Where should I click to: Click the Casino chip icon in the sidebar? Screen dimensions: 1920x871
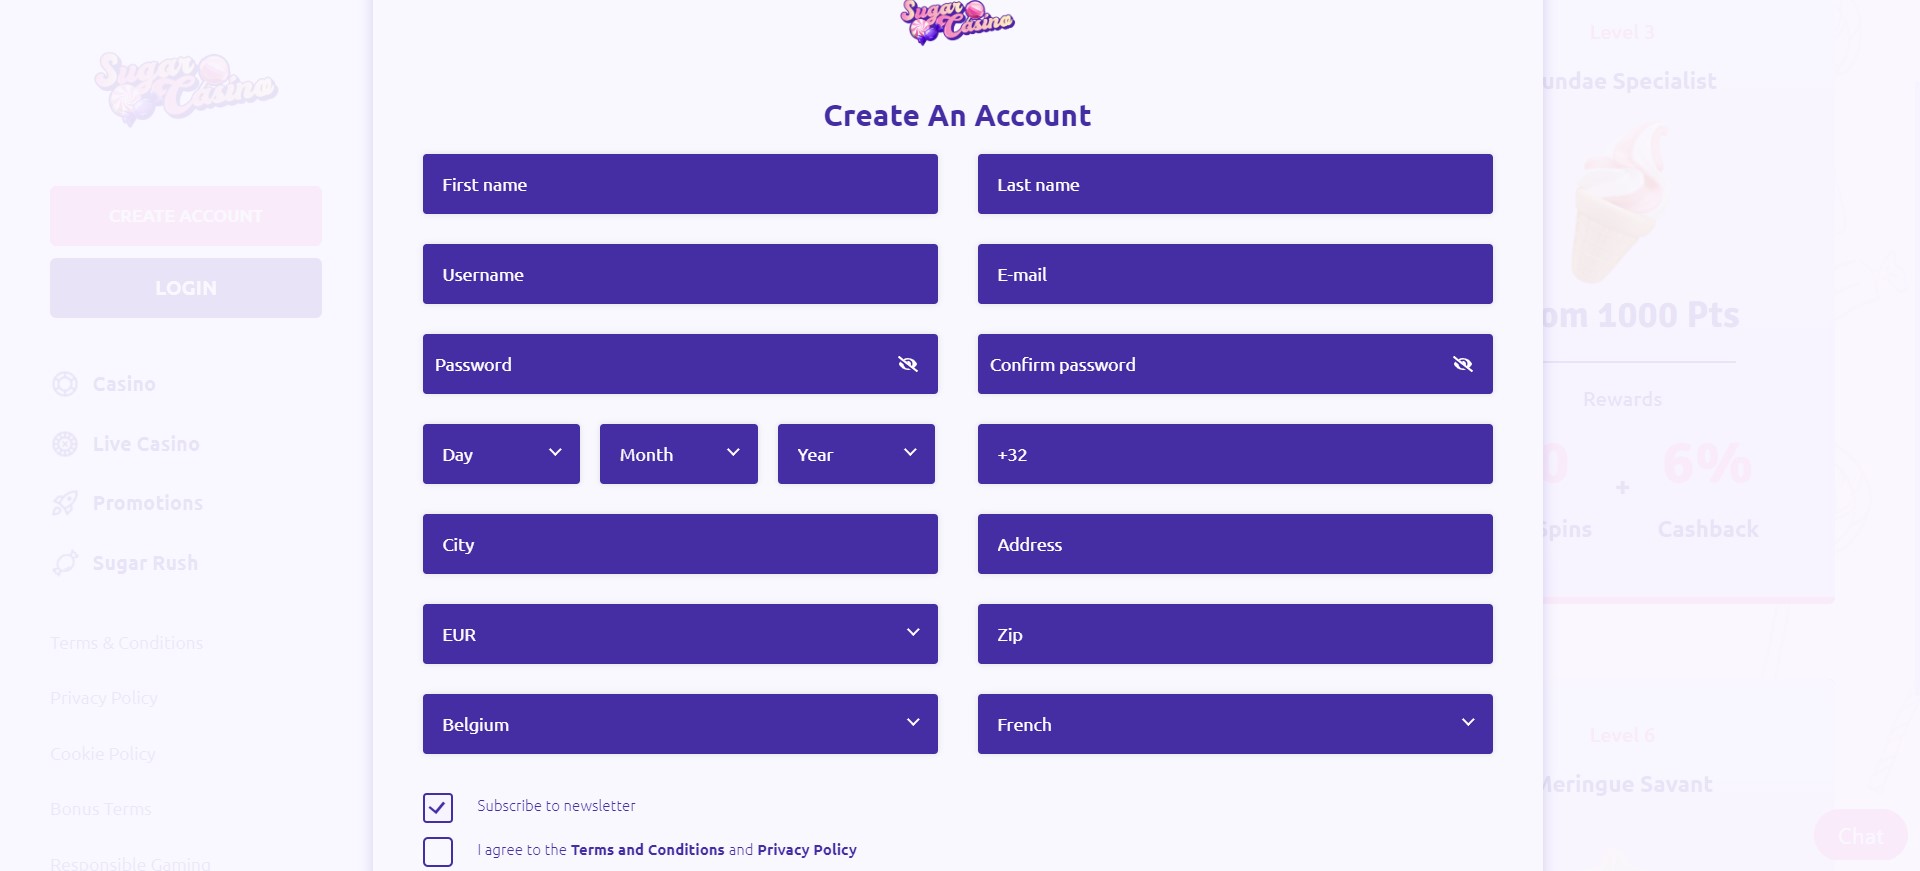pos(65,384)
